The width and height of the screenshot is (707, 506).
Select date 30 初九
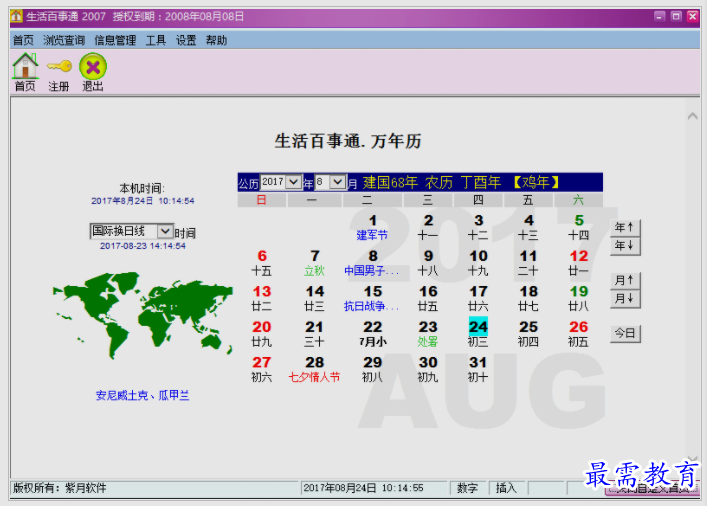[x=428, y=369]
